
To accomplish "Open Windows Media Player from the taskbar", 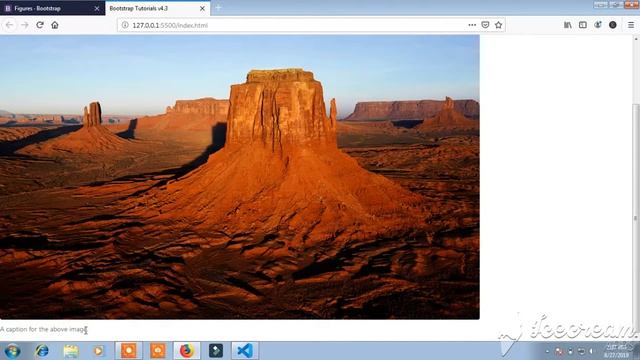I will (98, 351).
